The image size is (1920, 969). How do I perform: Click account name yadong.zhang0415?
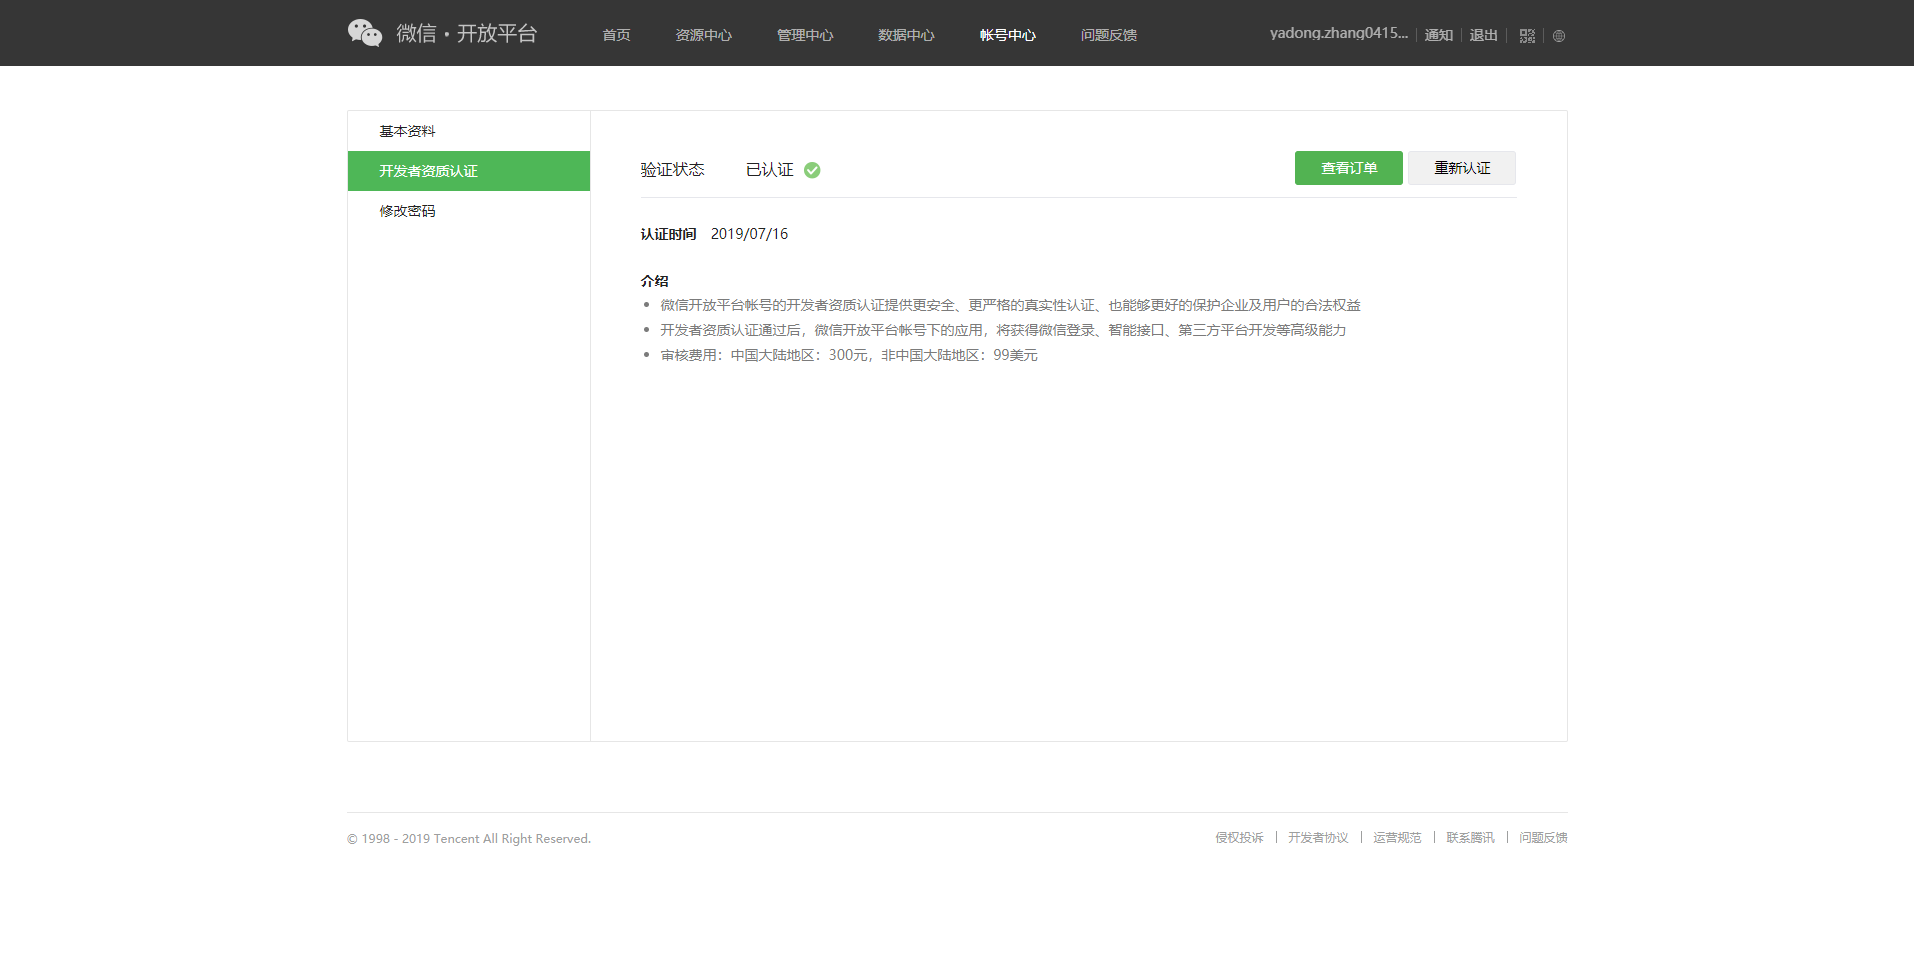coord(1338,33)
